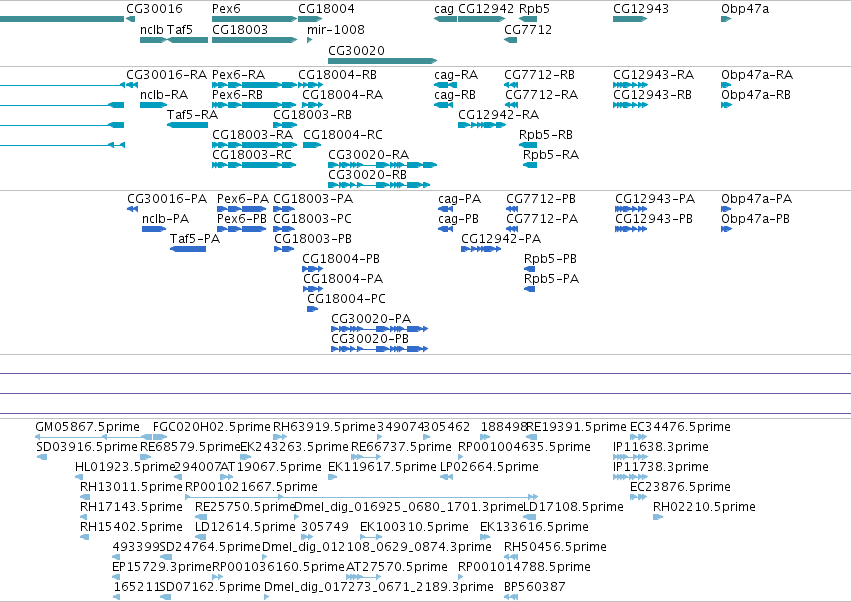Click the "CG18004" gene label

[326, 9]
